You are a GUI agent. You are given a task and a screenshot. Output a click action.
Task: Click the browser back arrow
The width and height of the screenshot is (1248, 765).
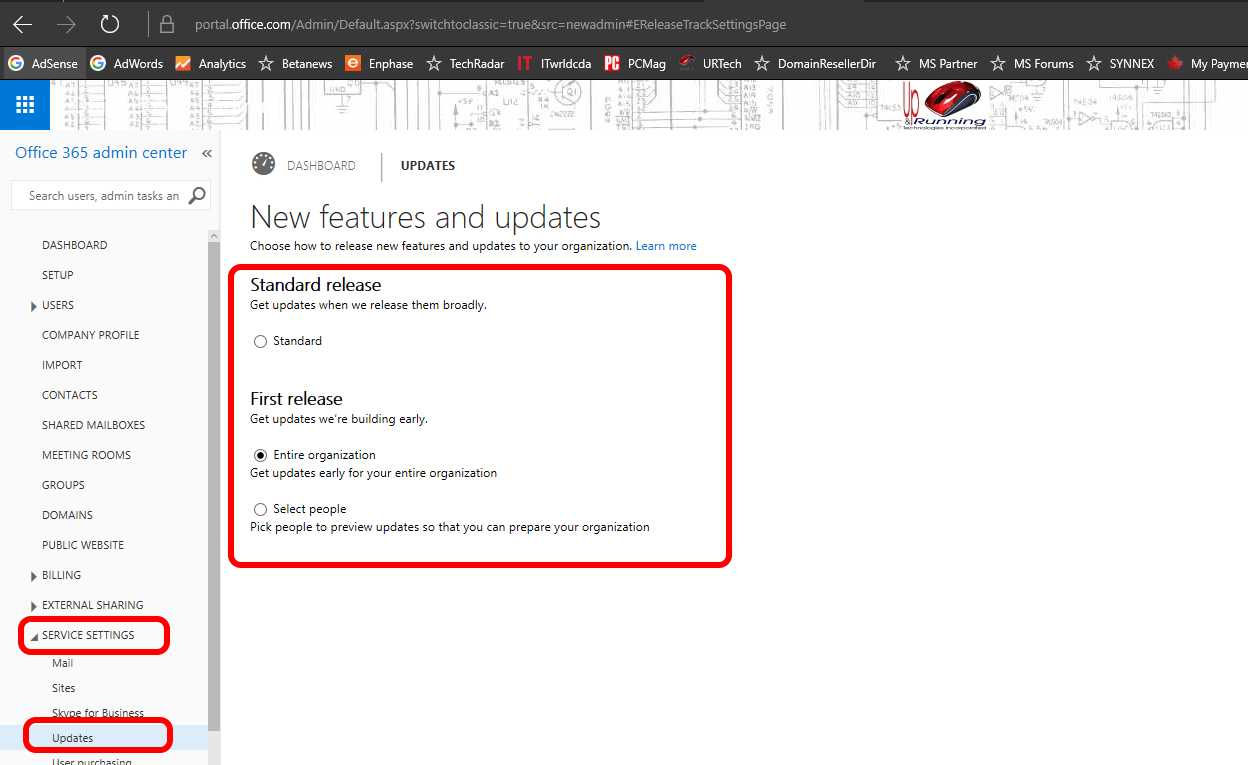tap(22, 24)
